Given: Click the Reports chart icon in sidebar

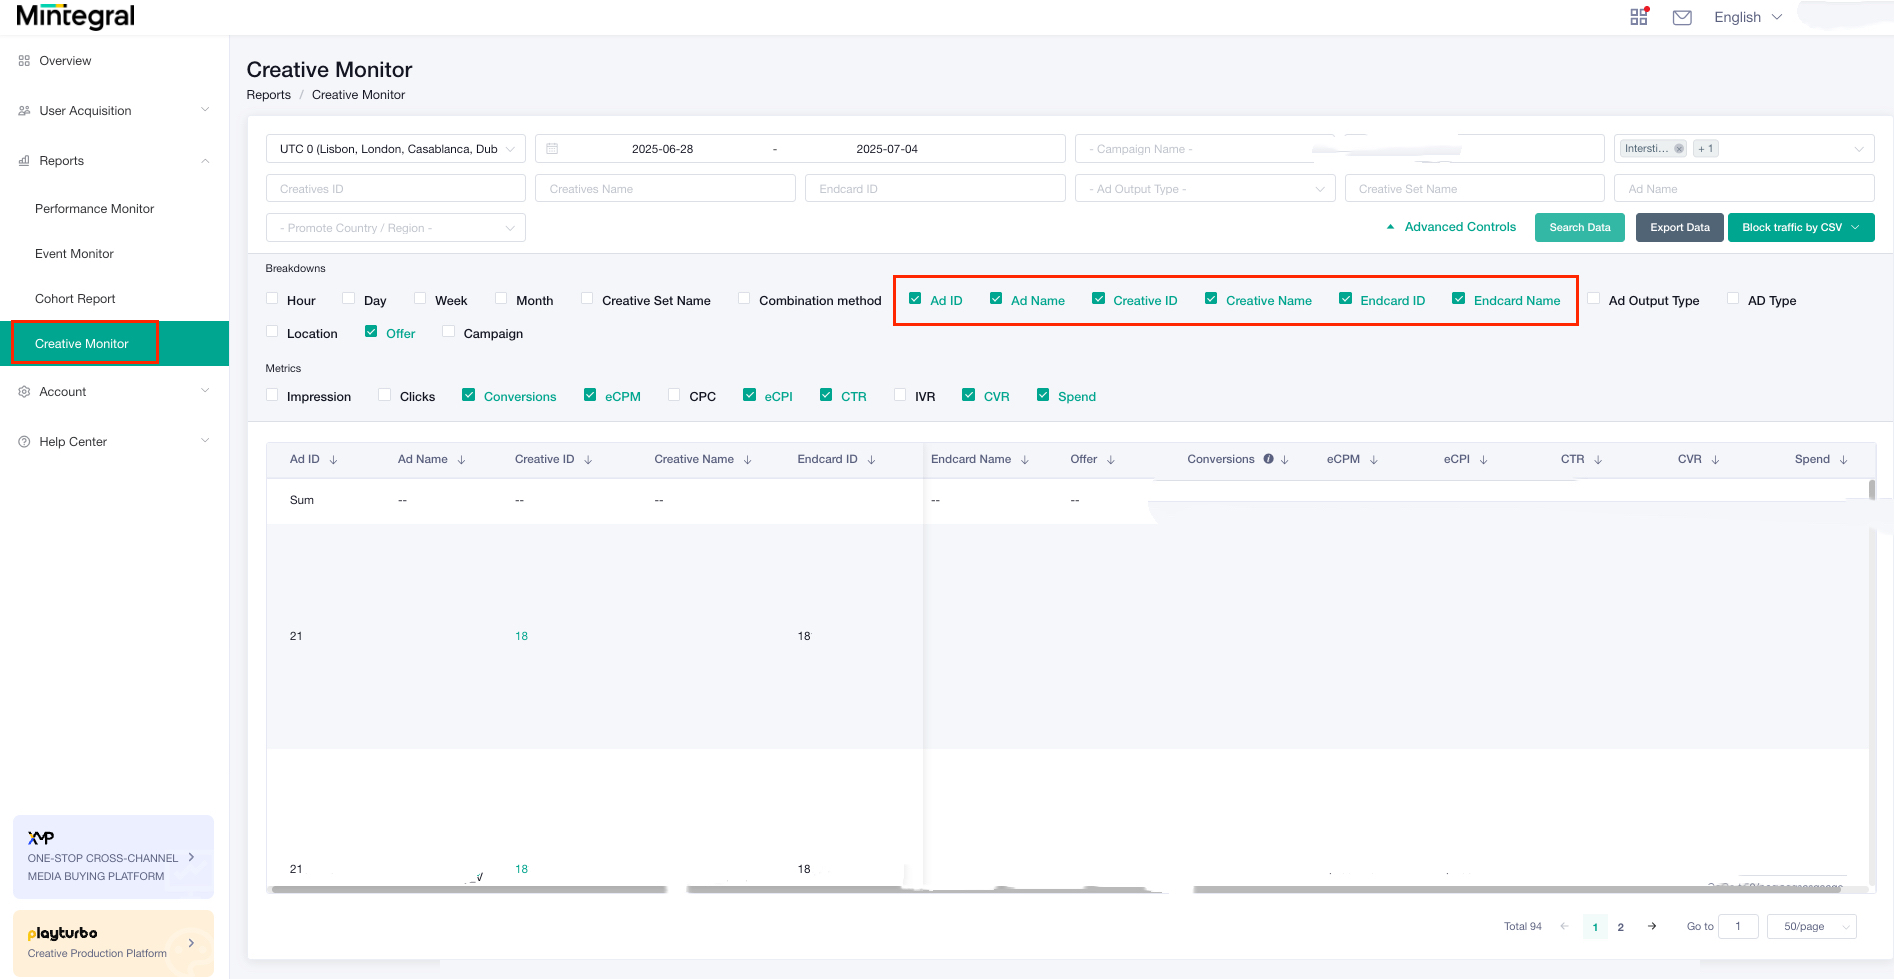Looking at the screenshot, I should coord(23,160).
